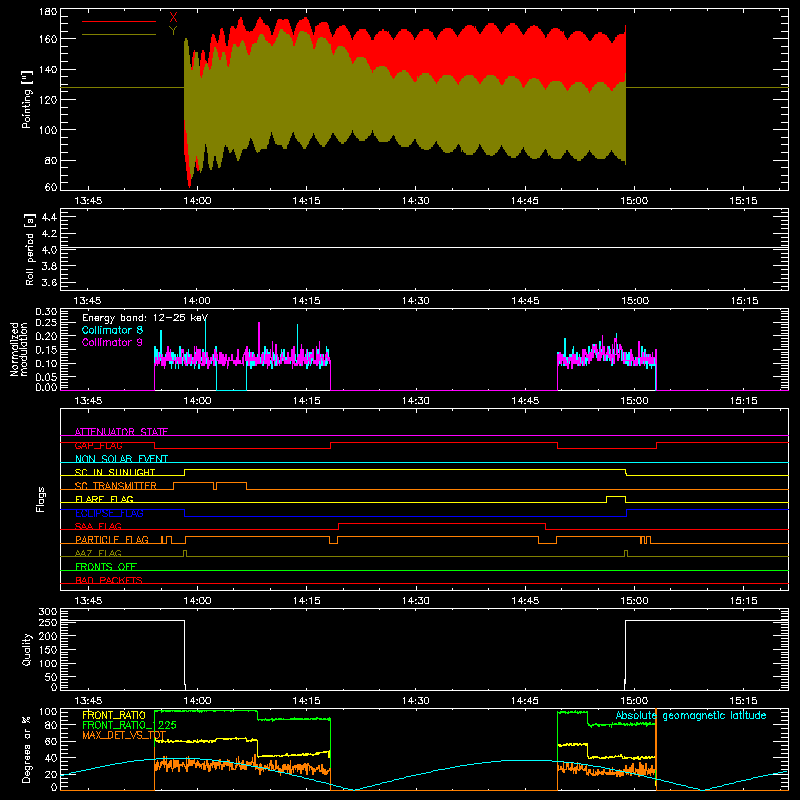
Task: Select the Y legend label in Pointing plot
Action: tap(173, 31)
